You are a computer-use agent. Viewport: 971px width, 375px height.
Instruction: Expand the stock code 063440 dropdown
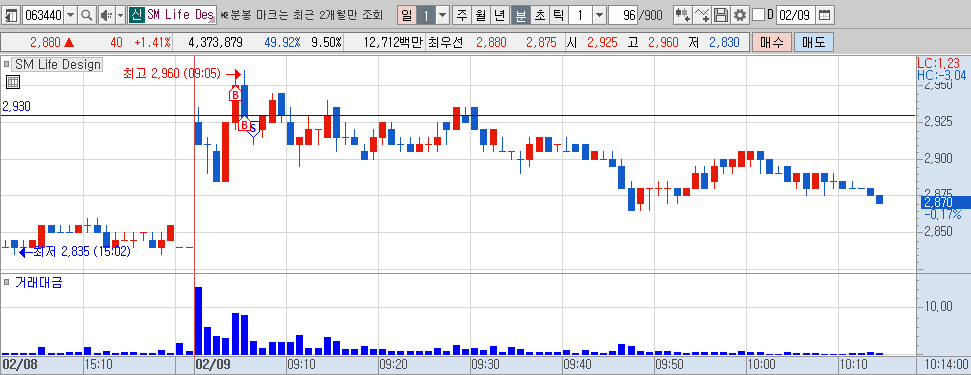71,14
